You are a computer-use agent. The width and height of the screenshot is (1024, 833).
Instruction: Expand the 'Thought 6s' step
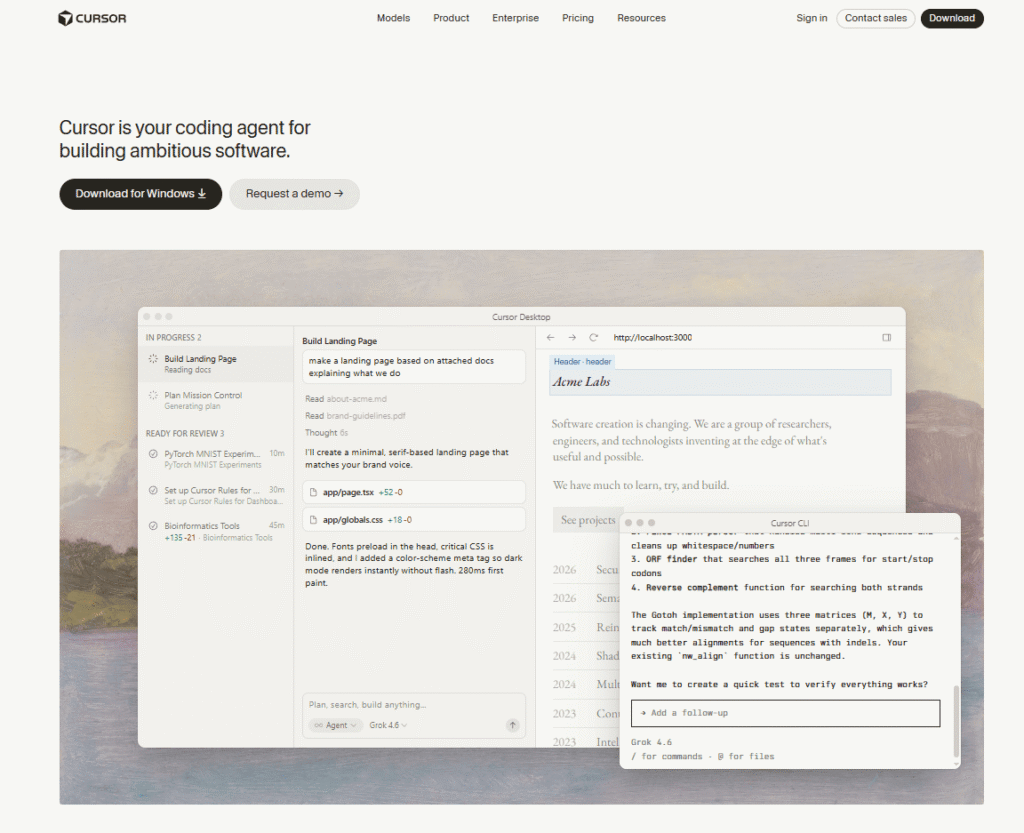[326, 433]
